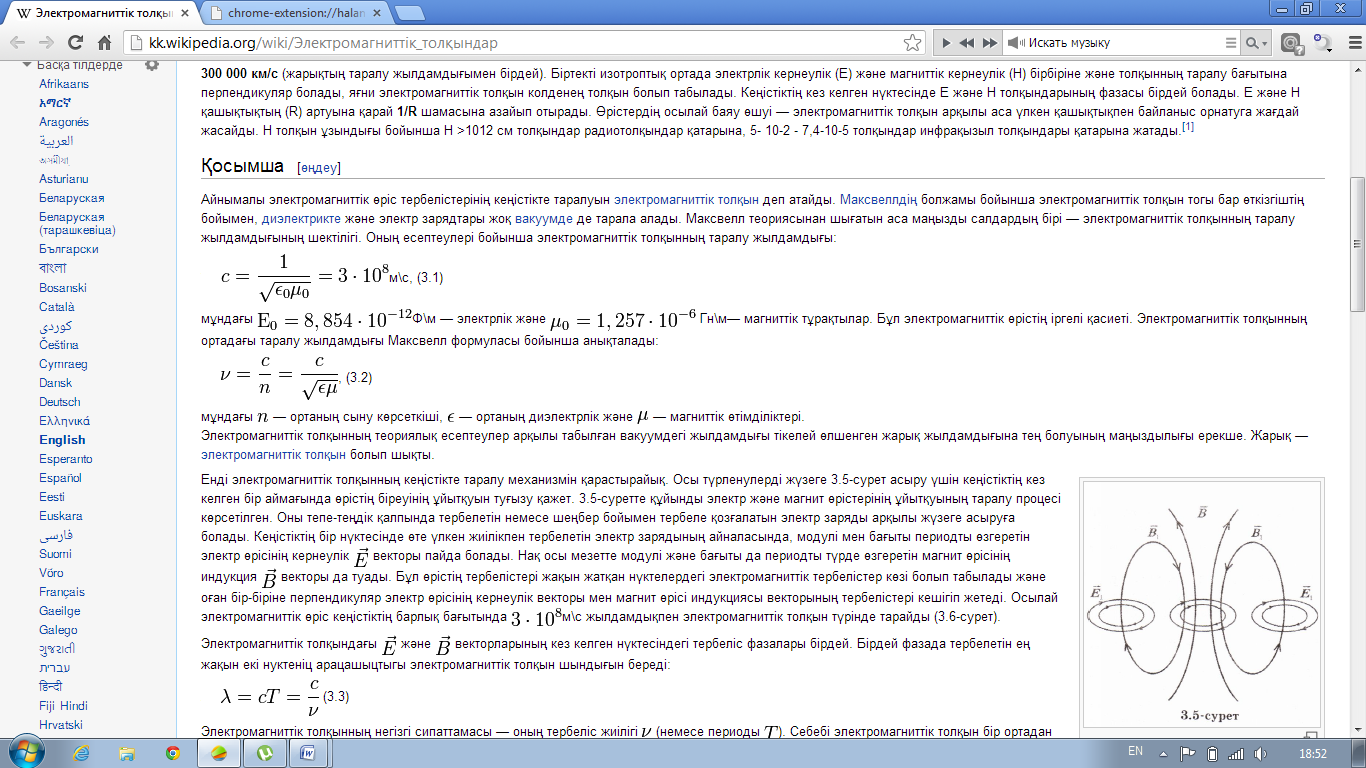Open the Windows Start button
The image size is (1366, 768).
coord(25,752)
